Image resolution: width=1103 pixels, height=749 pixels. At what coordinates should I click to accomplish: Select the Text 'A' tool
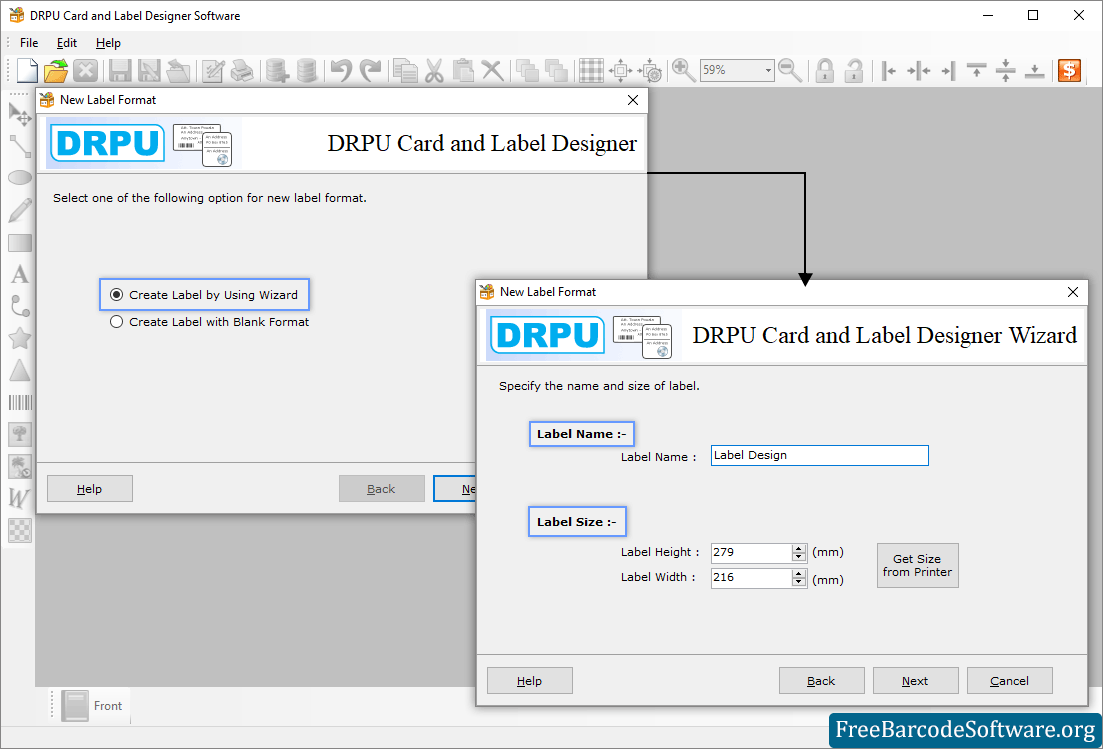click(20, 274)
